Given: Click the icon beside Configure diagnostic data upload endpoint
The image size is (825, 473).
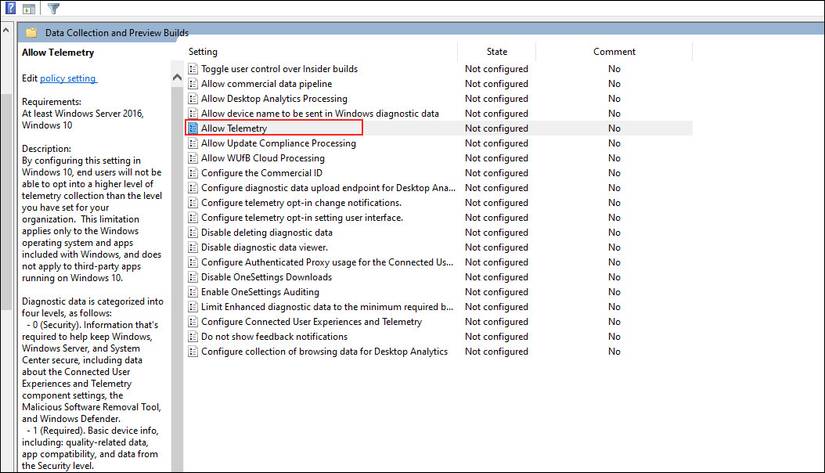Looking at the screenshot, I should [x=193, y=188].
